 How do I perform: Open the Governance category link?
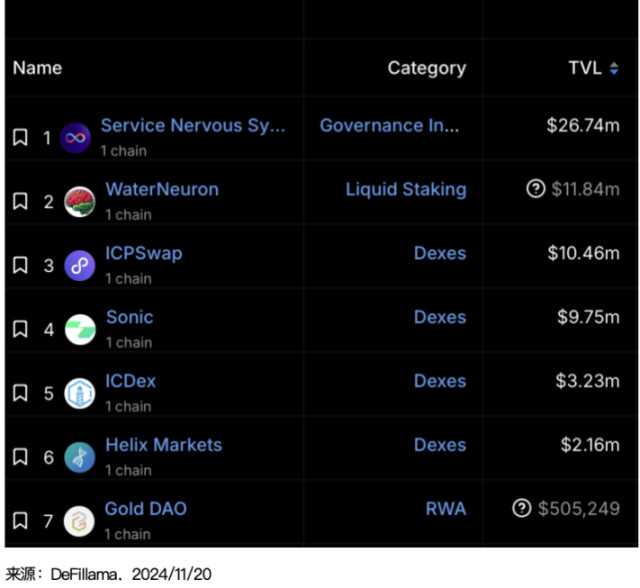pos(389,126)
